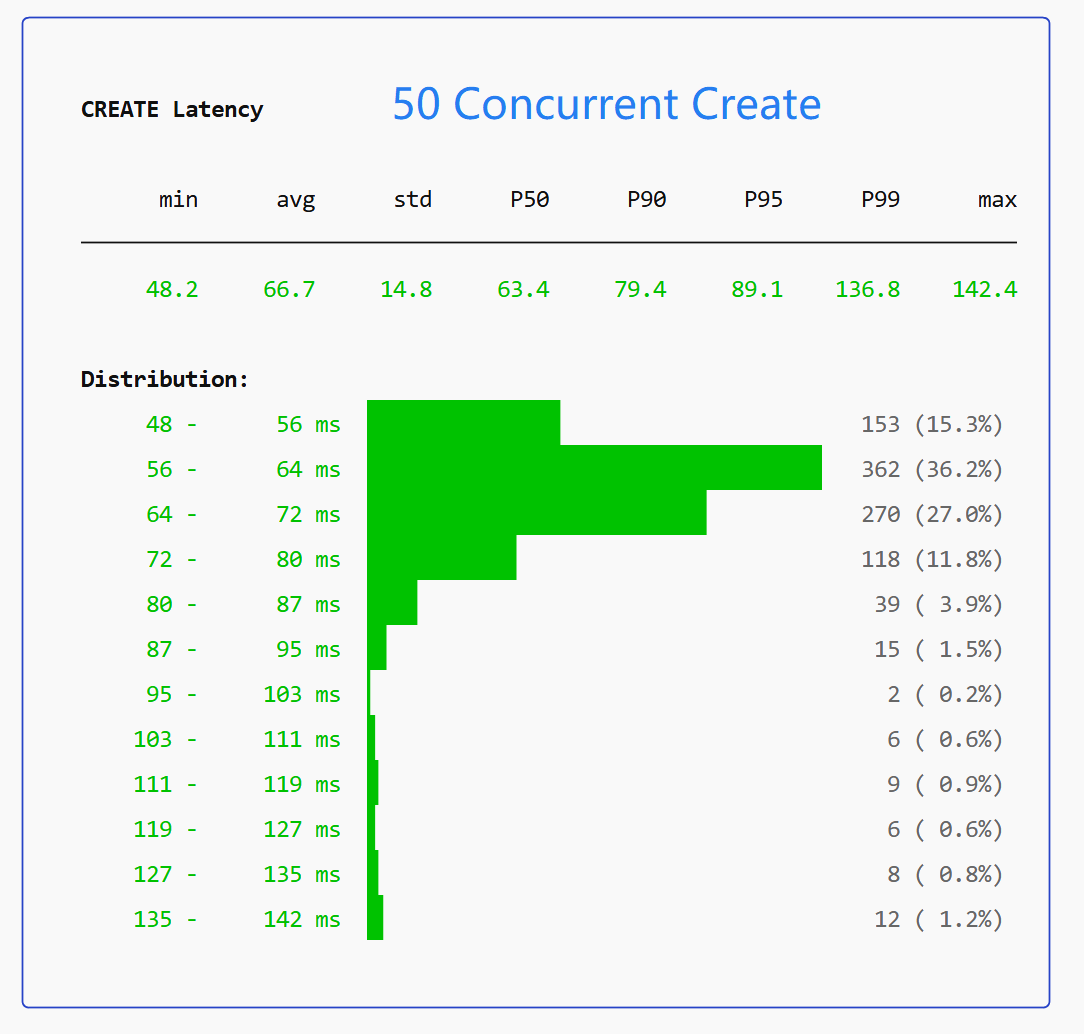The image size is (1084, 1034).
Task: Click the histogram bar for 87-95 ms
Action: (377, 647)
